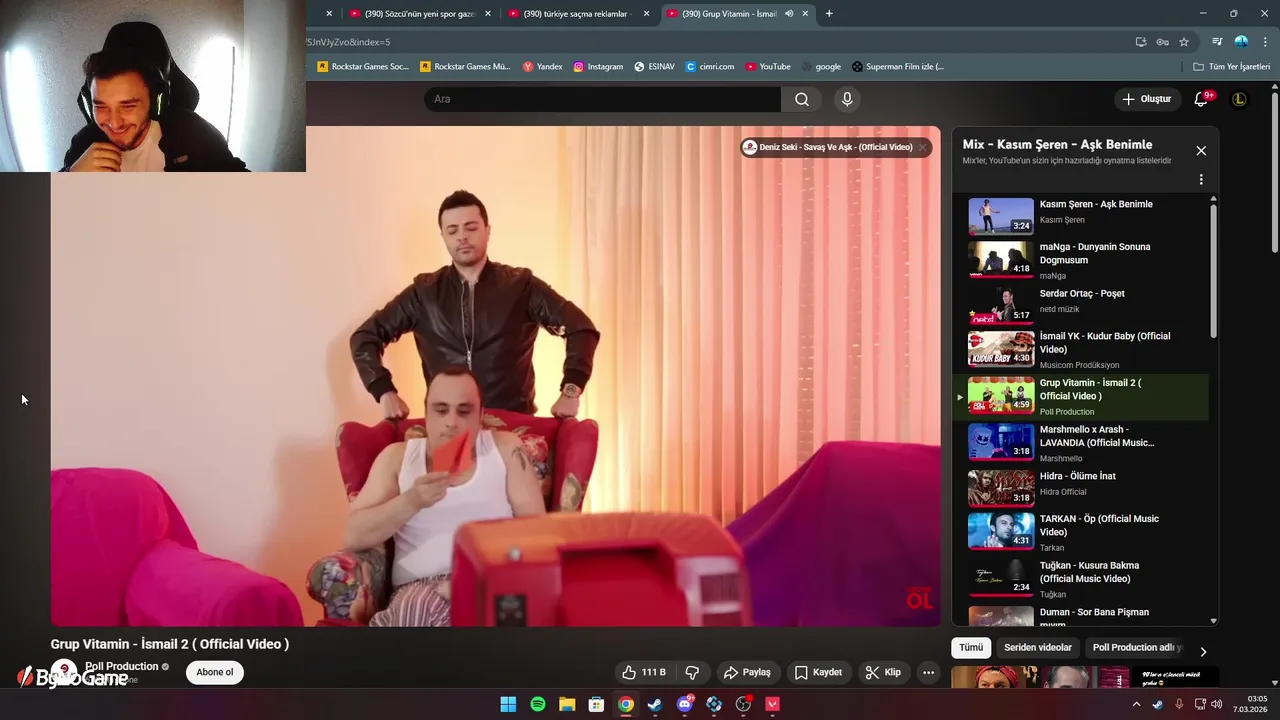The image size is (1280, 720).
Task: Open Discord from the taskbar
Action: (684, 704)
